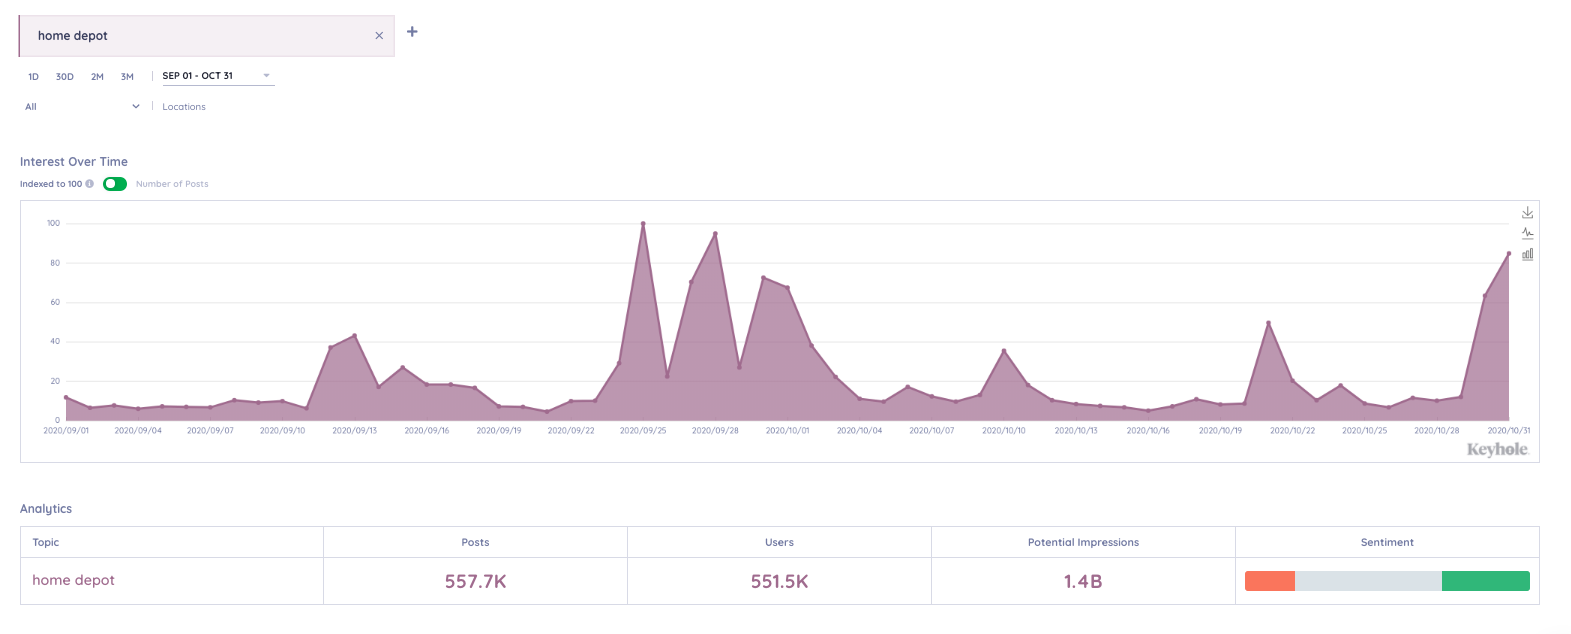
Task: Click the peak data point at 100
Action: click(x=643, y=224)
